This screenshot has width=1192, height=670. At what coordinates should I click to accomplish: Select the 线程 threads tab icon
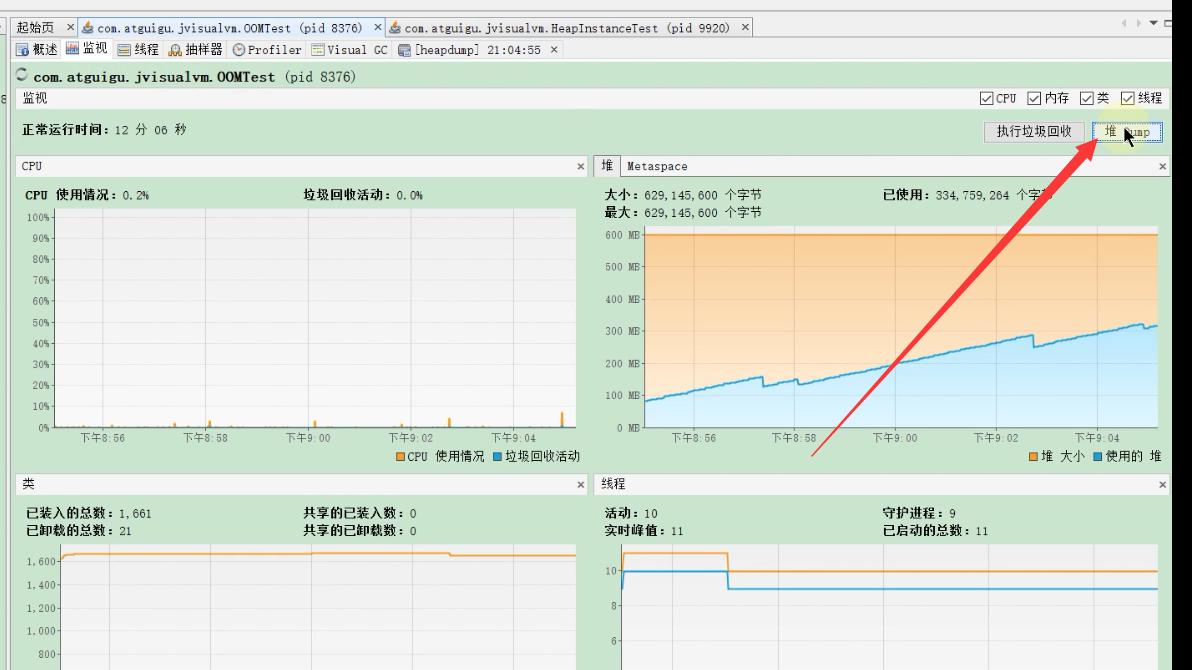point(124,50)
